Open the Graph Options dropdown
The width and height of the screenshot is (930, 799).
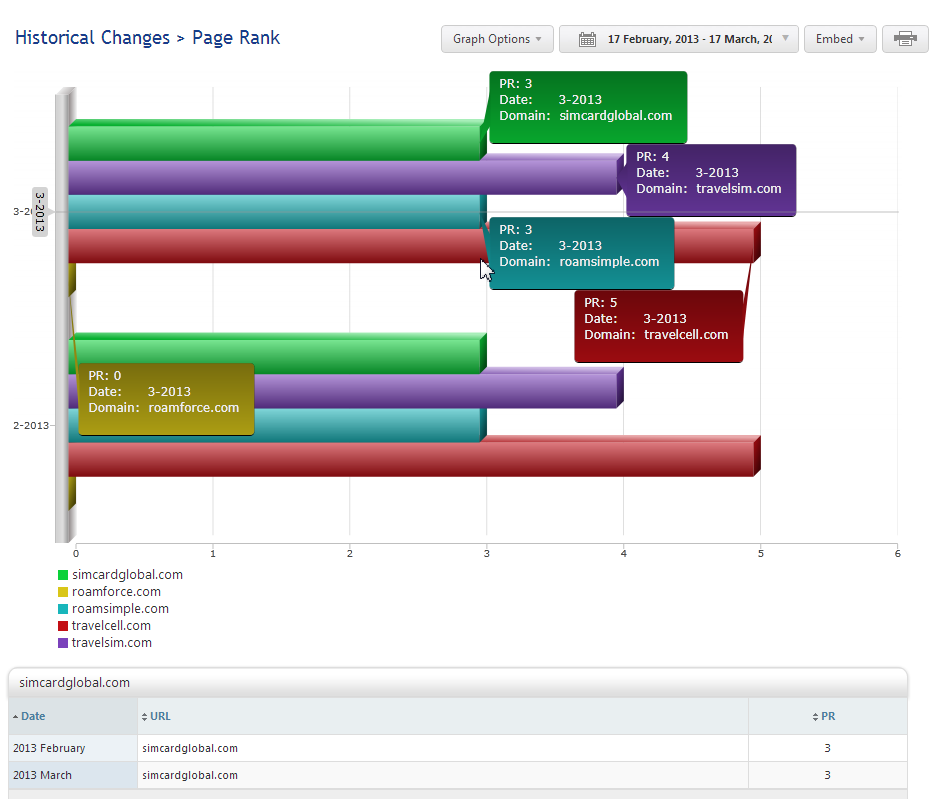coord(497,39)
